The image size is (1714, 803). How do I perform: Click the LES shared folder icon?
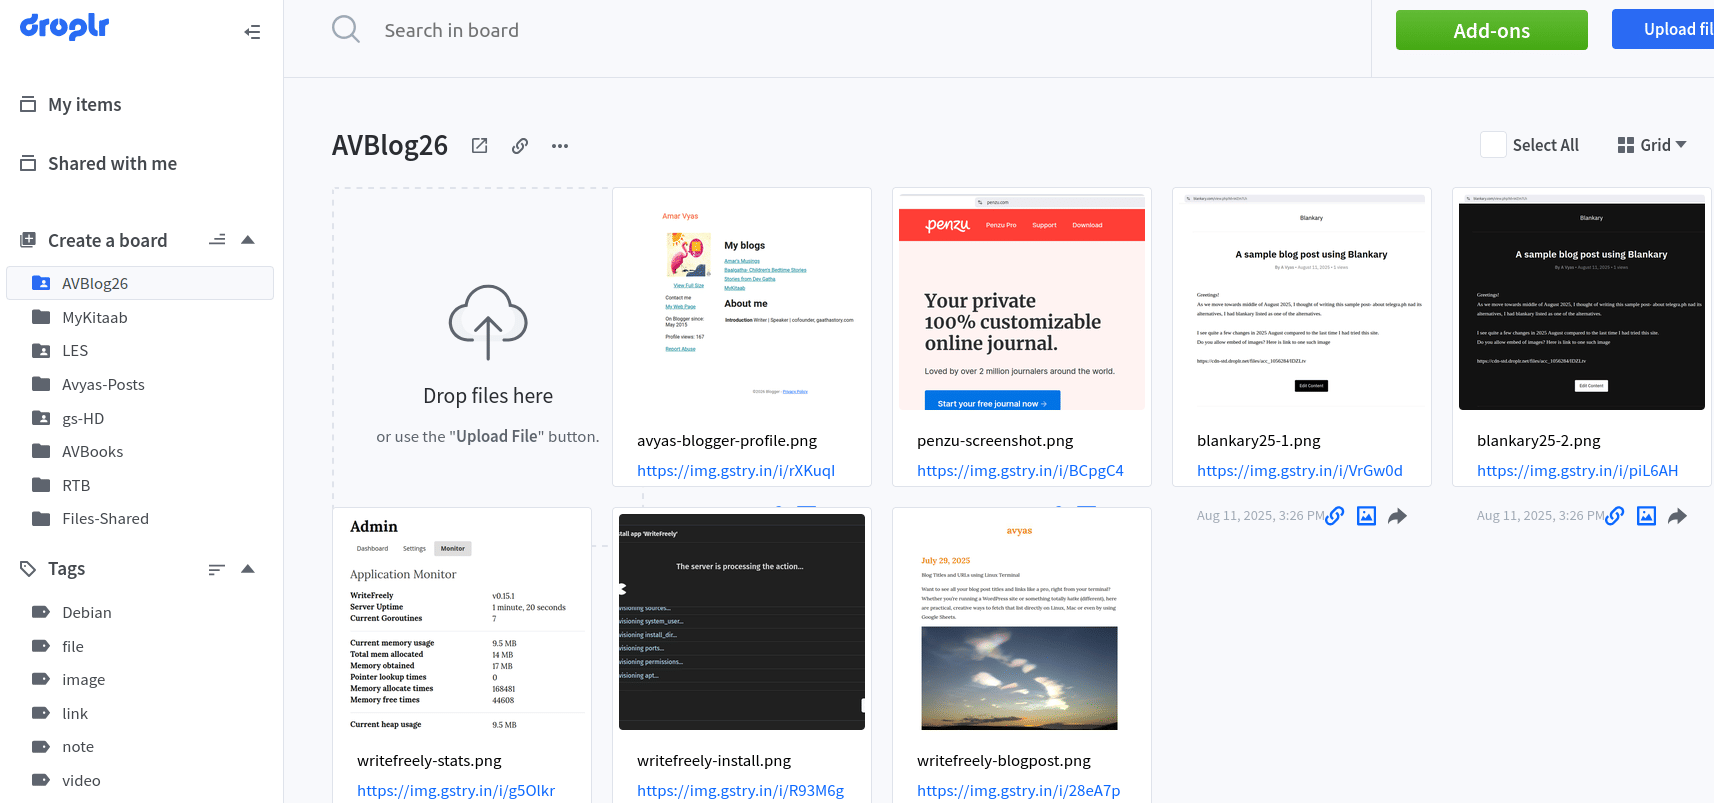[41, 351]
